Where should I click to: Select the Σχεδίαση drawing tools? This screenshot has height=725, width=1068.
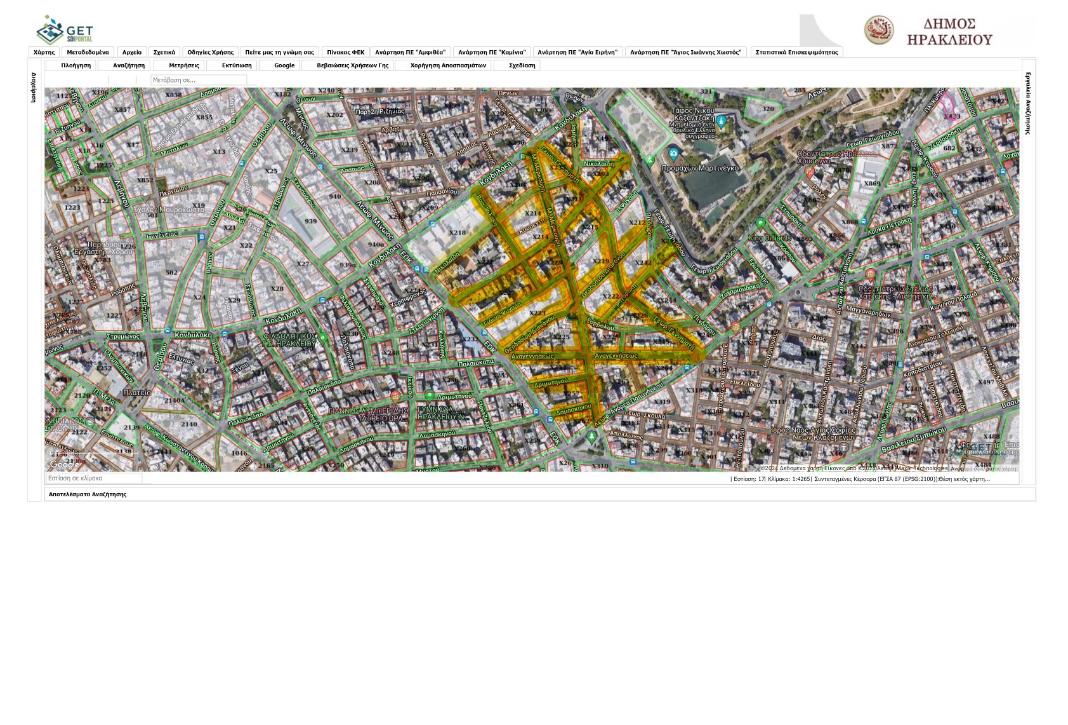[521, 65]
